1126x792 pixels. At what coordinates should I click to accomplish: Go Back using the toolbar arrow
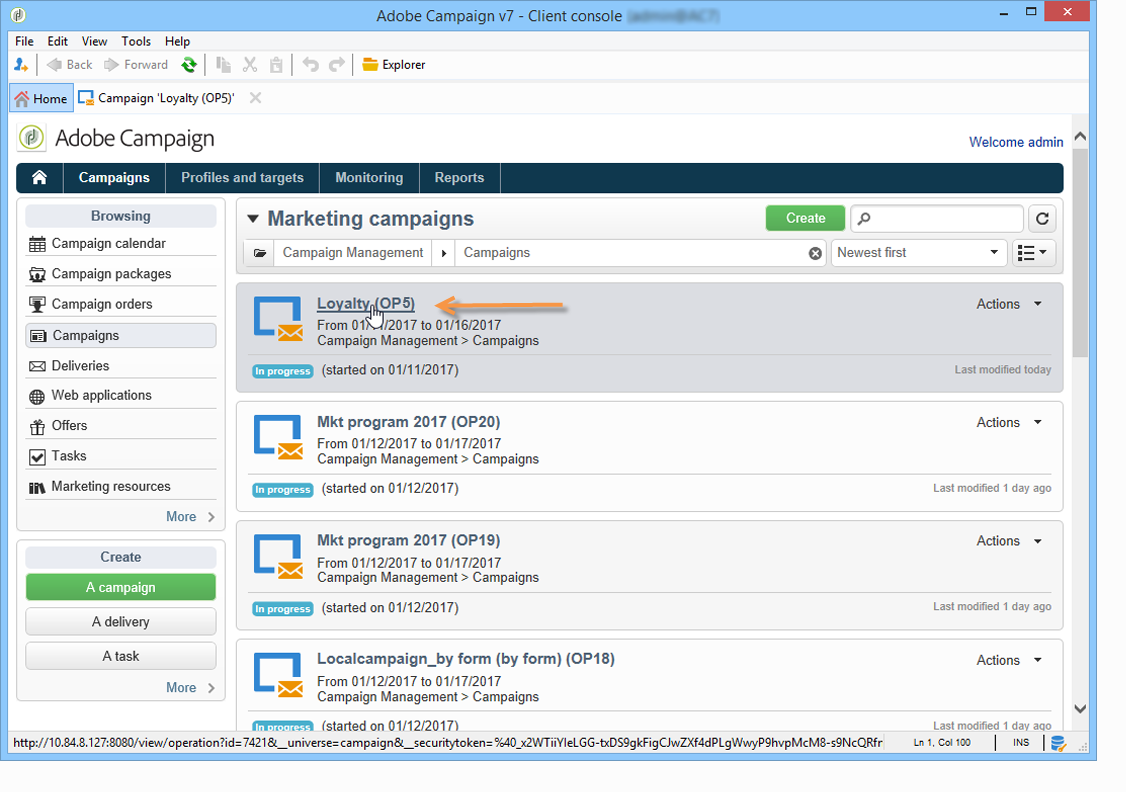(69, 65)
